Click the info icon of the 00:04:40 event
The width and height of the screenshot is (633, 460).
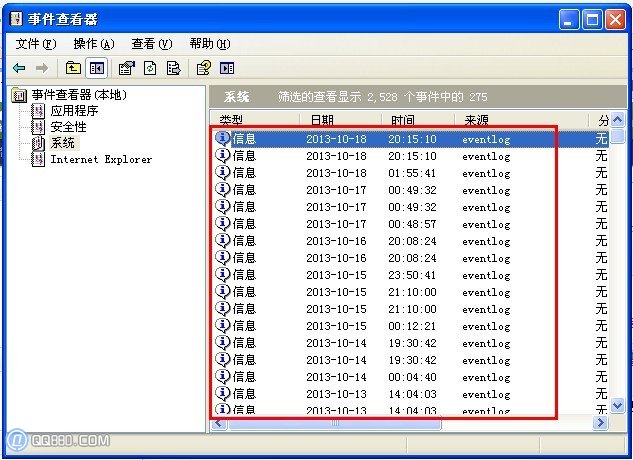coord(222,376)
